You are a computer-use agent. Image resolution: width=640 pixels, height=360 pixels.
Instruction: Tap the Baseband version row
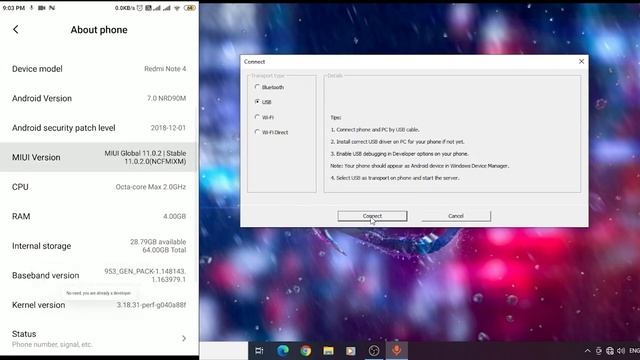click(x=98, y=276)
